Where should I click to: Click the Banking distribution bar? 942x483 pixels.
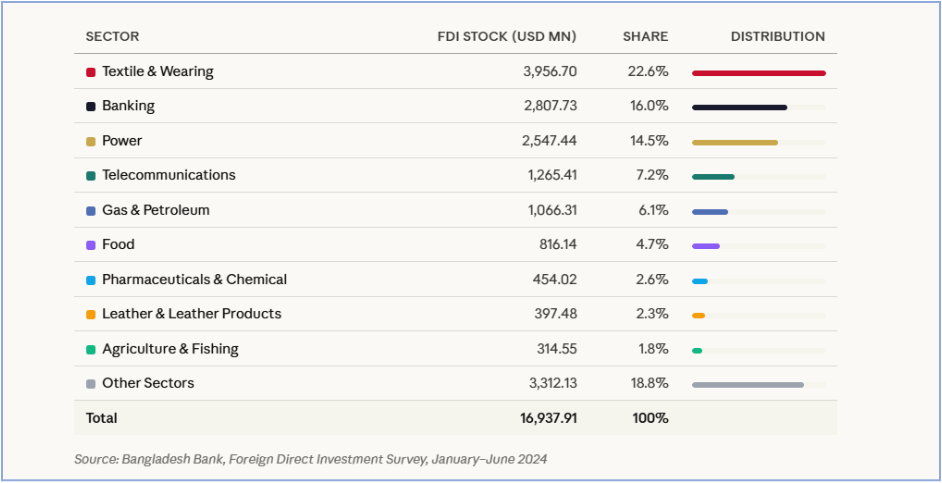click(739, 107)
